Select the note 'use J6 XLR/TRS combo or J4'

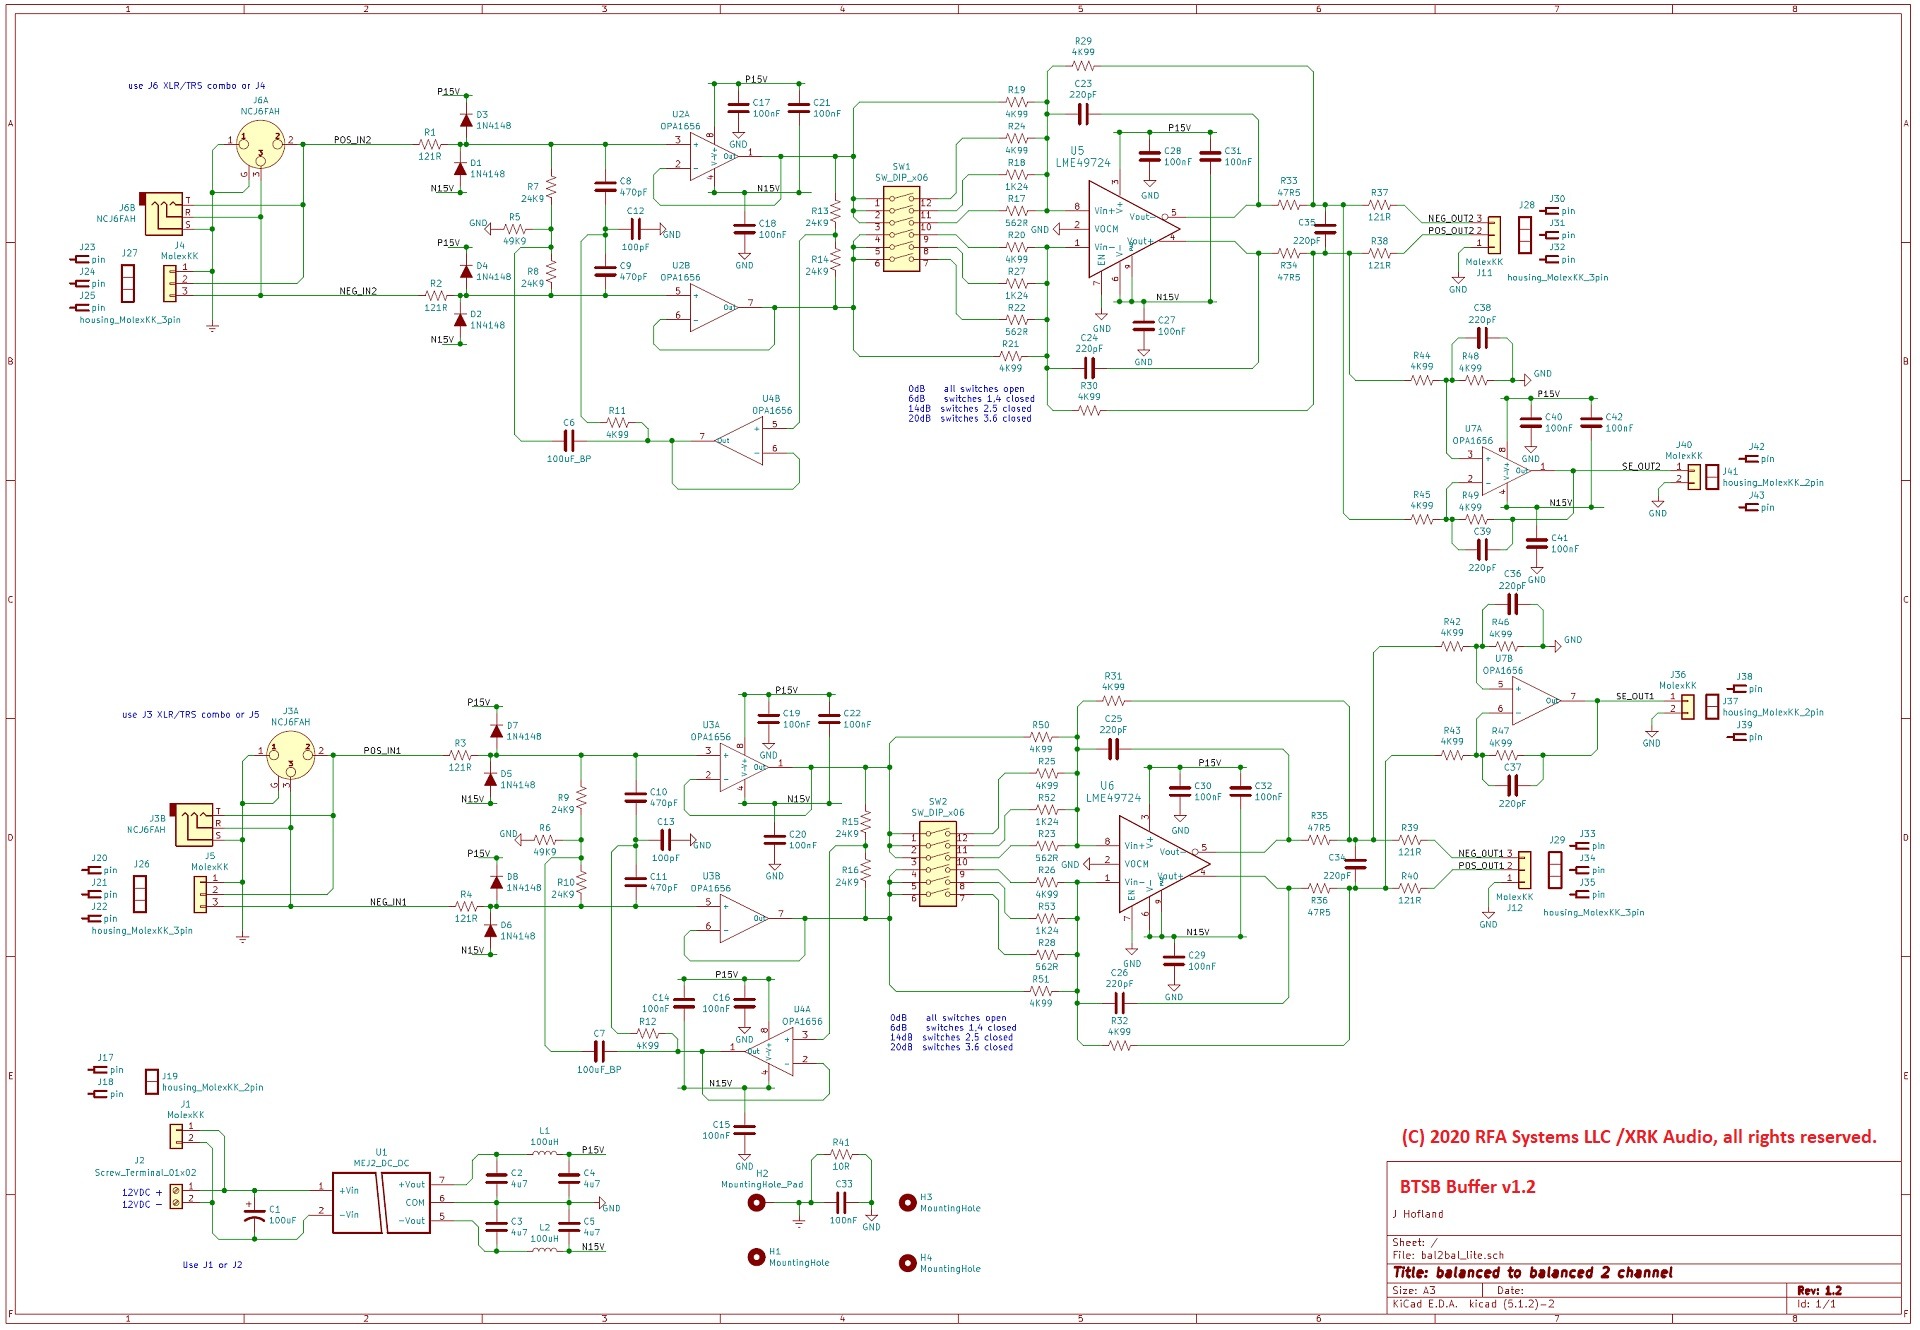(197, 86)
